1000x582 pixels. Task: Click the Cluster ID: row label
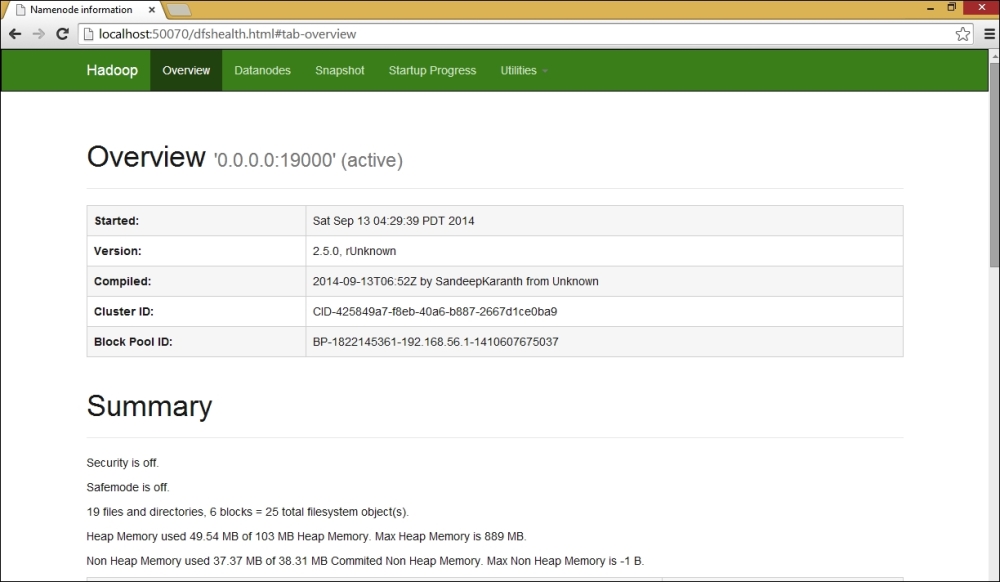[x=124, y=312]
